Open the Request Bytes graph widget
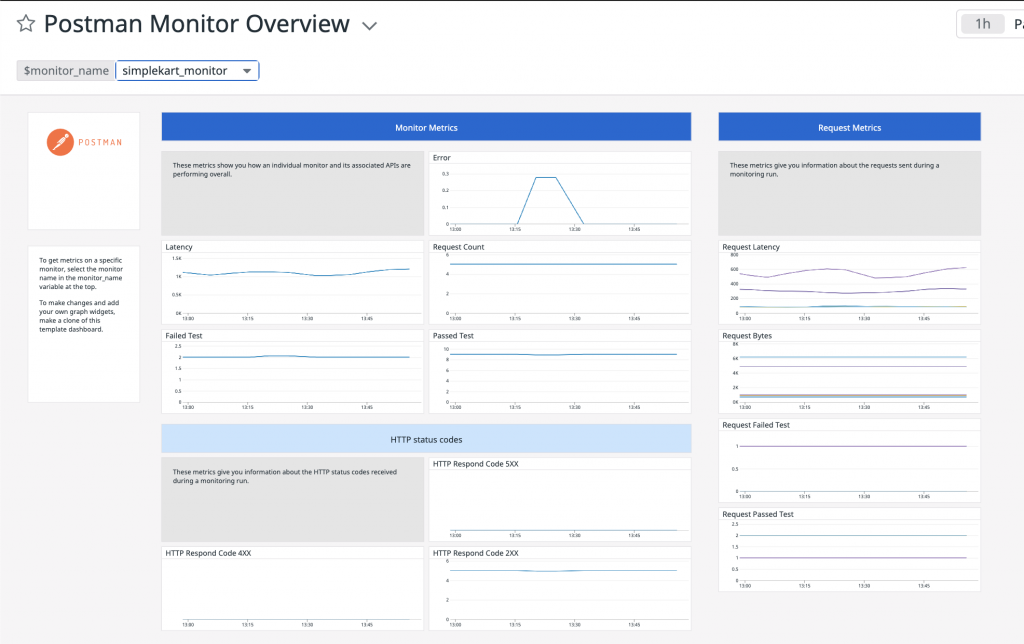 click(x=850, y=371)
